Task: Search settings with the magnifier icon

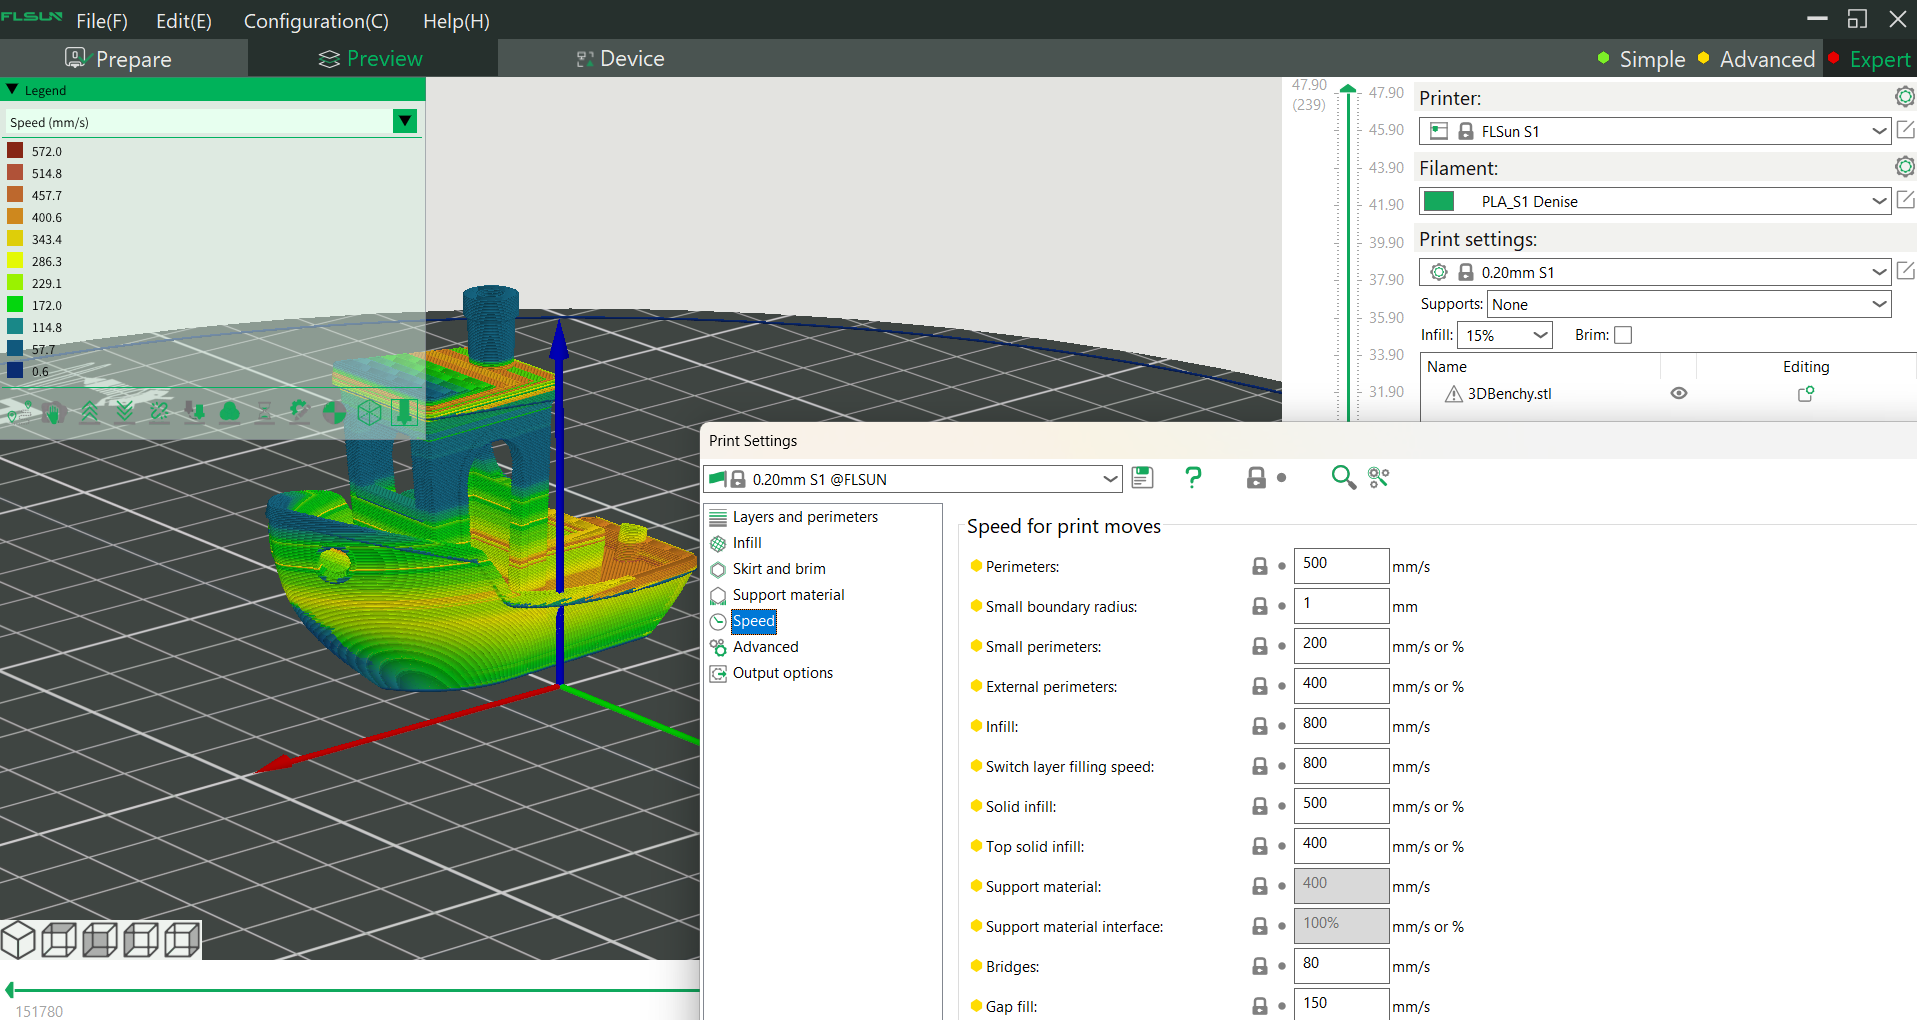Action: tap(1343, 478)
